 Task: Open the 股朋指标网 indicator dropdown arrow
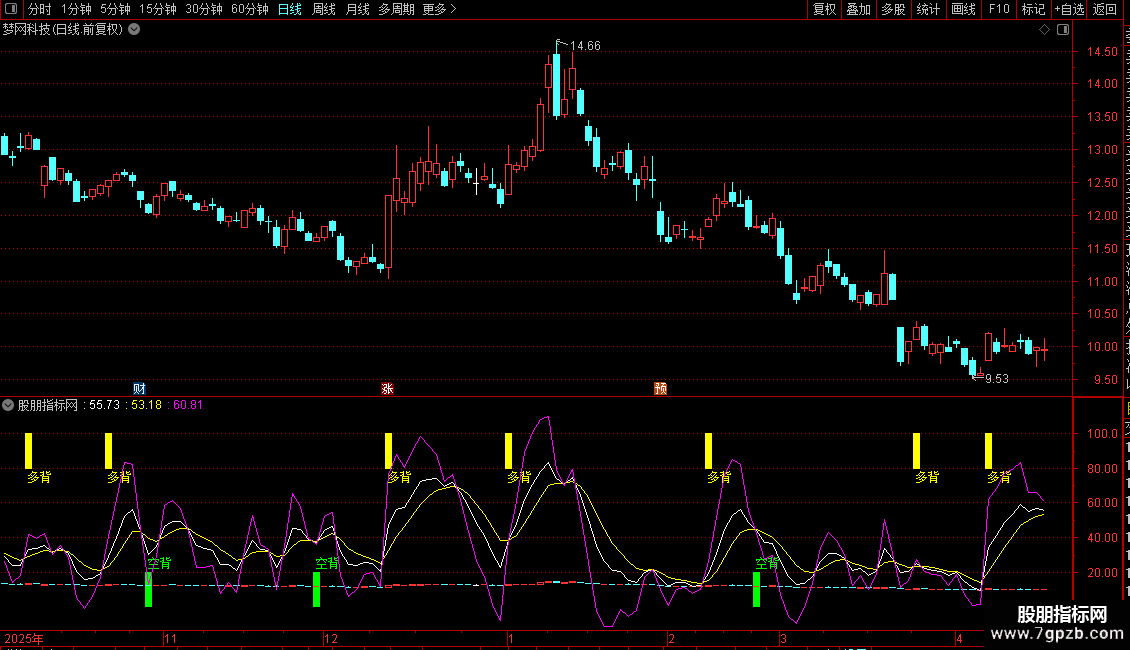[8, 405]
